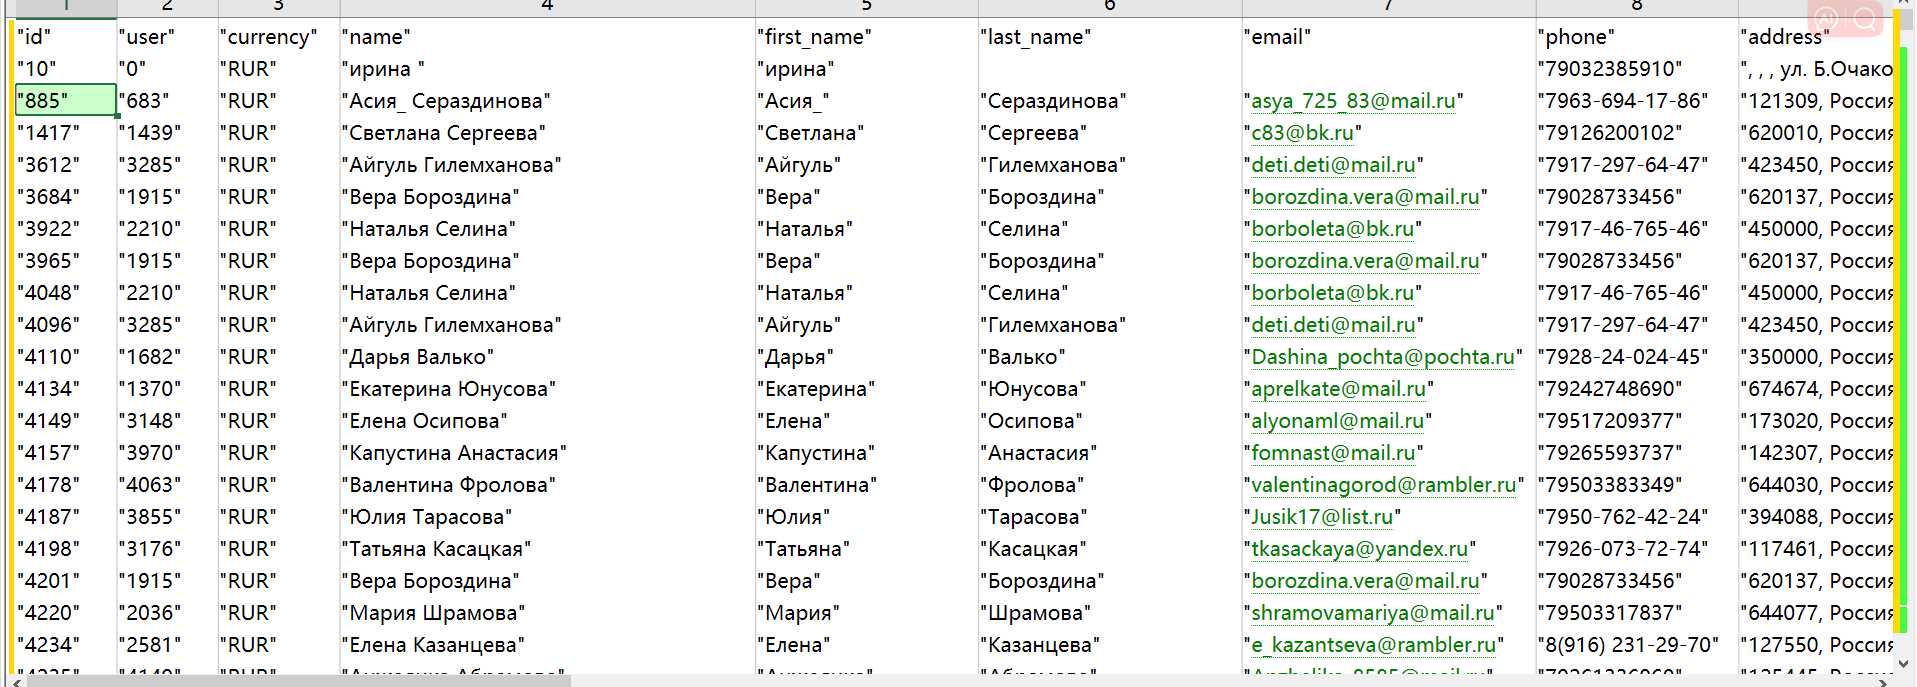Select currency cell "RUR" in row 10
The height and width of the screenshot is (687, 1917).
tap(279, 69)
